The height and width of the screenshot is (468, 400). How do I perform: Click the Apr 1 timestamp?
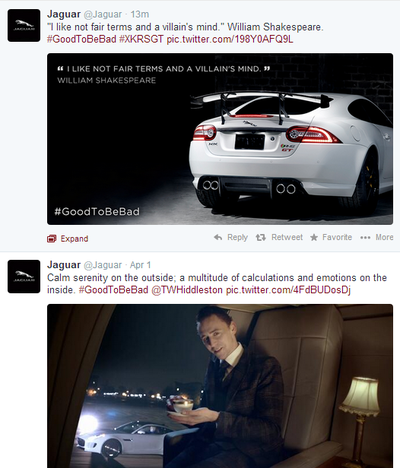coord(140,265)
